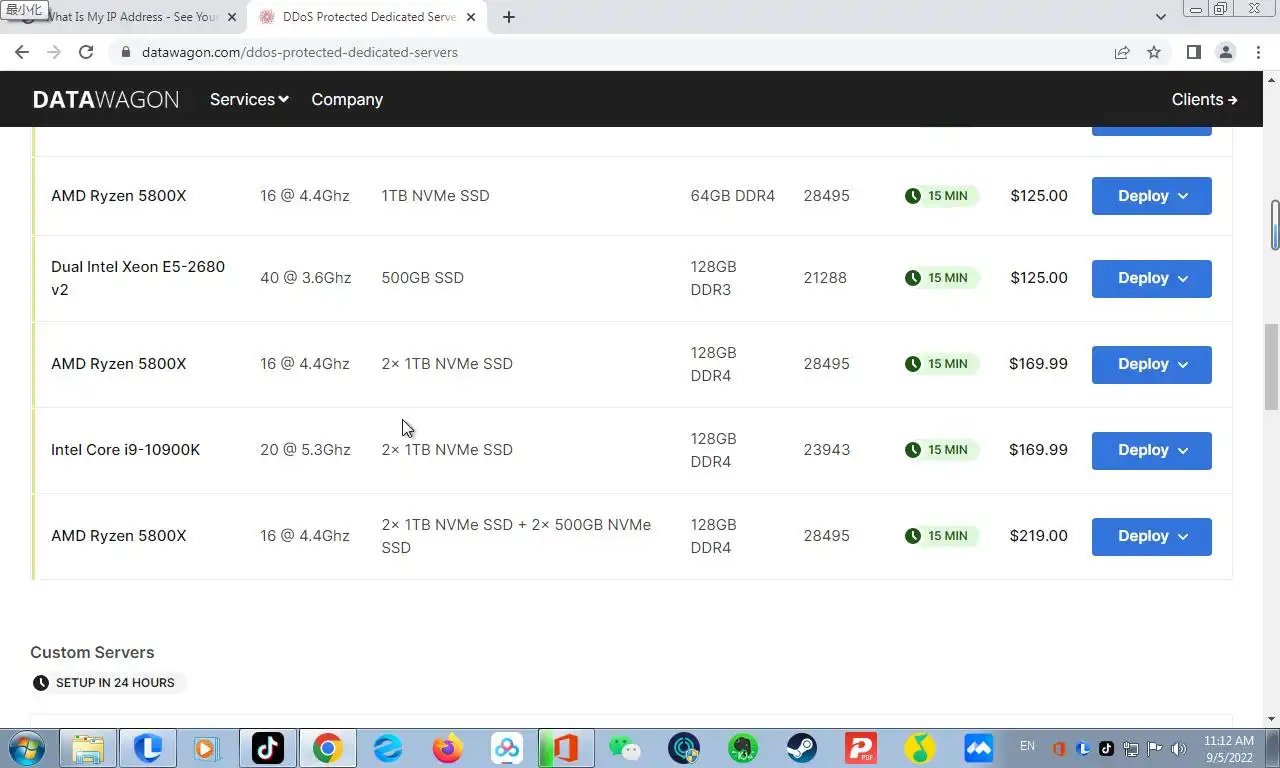Deploy the $169.99 AMD Ryzen 5800X server

click(1152, 364)
